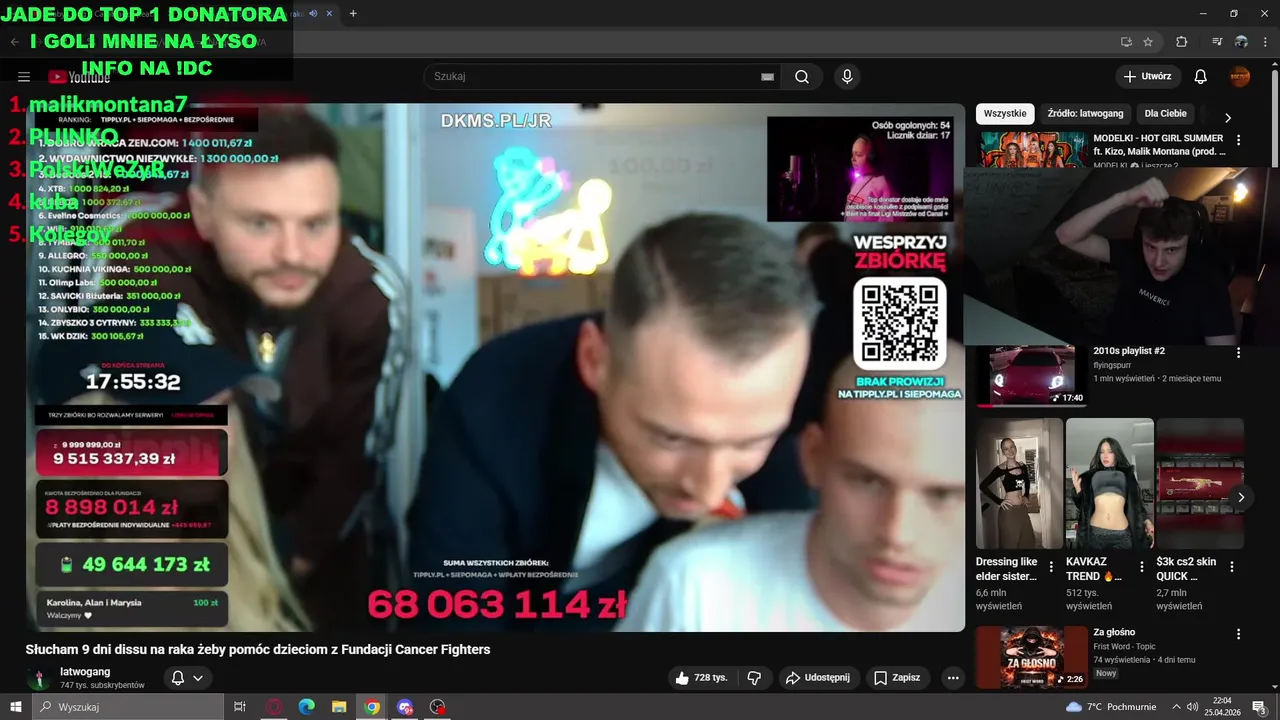Open Discord from the taskbar
Image resolution: width=1280 pixels, height=720 pixels.
pyautogui.click(x=405, y=707)
